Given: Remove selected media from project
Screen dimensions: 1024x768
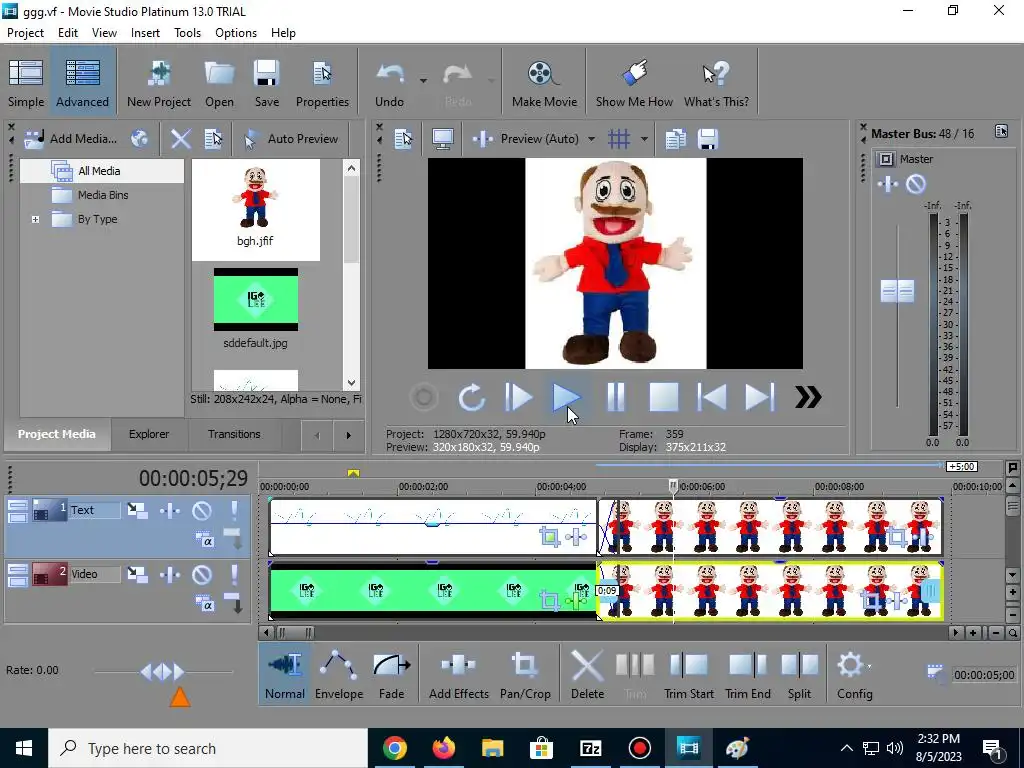Looking at the screenshot, I should 181,138.
